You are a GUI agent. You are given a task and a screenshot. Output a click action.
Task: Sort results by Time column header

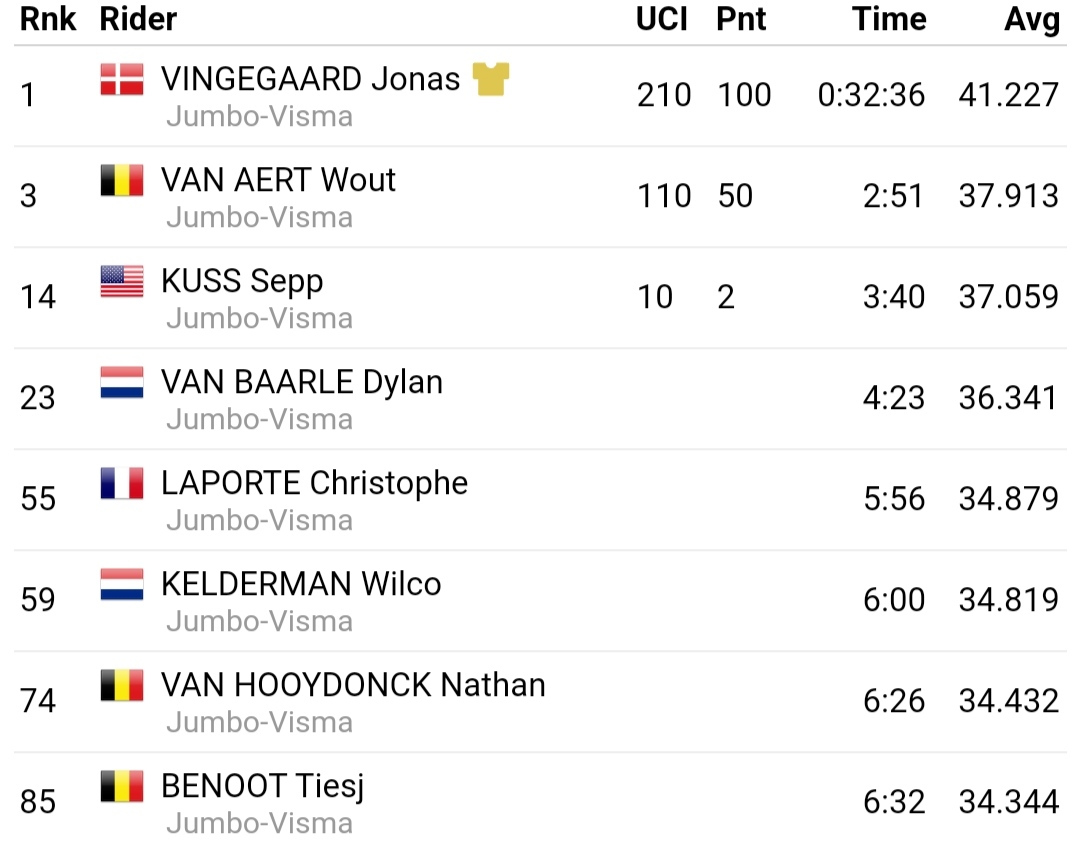pos(889,19)
